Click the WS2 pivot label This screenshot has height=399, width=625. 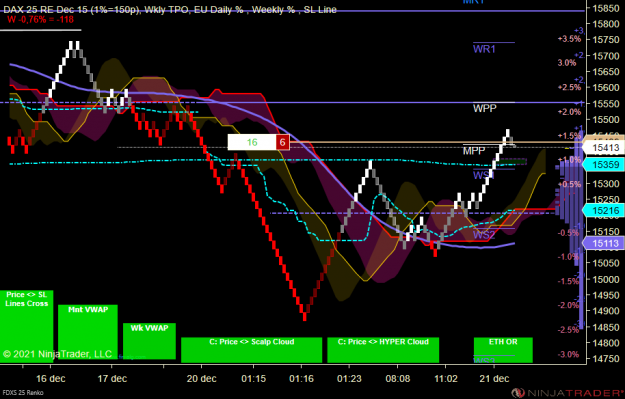pos(484,235)
